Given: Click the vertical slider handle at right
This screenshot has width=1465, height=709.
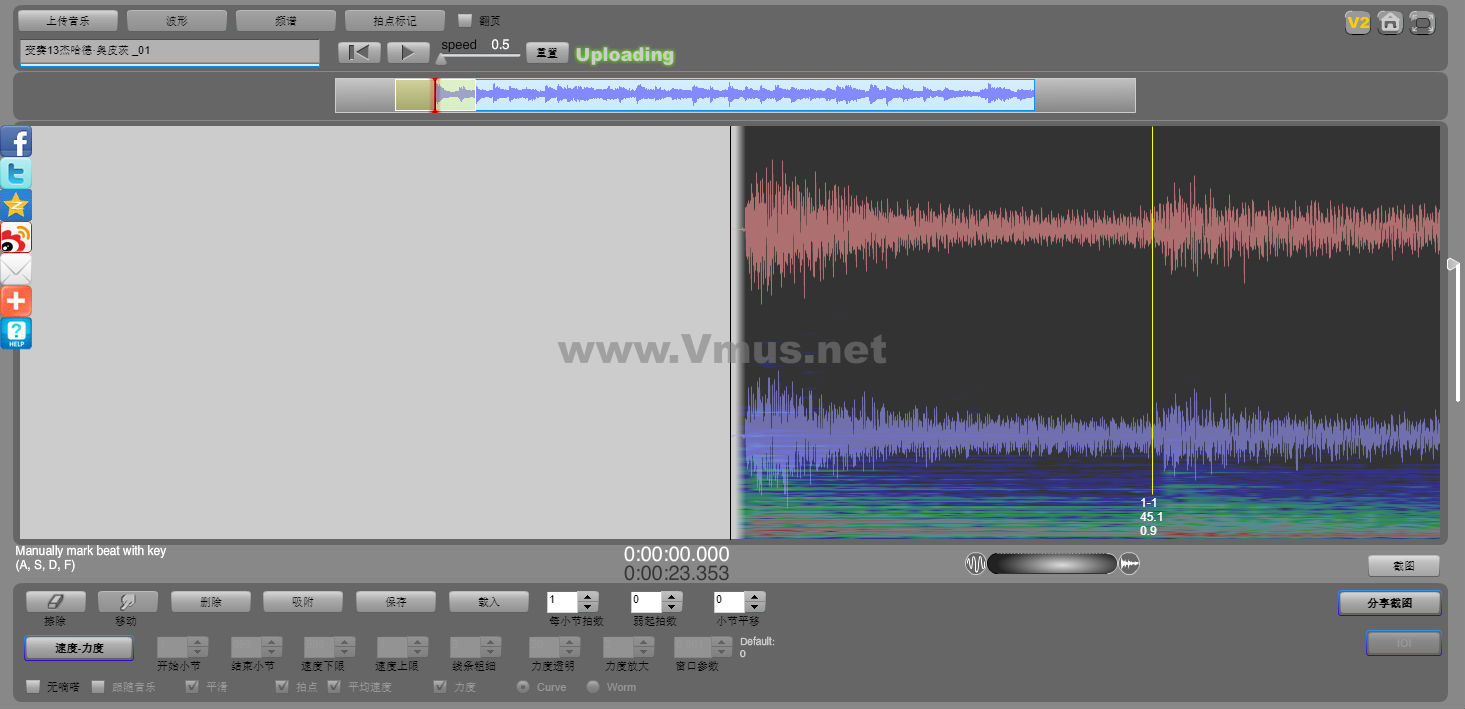Looking at the screenshot, I should point(1453,265).
